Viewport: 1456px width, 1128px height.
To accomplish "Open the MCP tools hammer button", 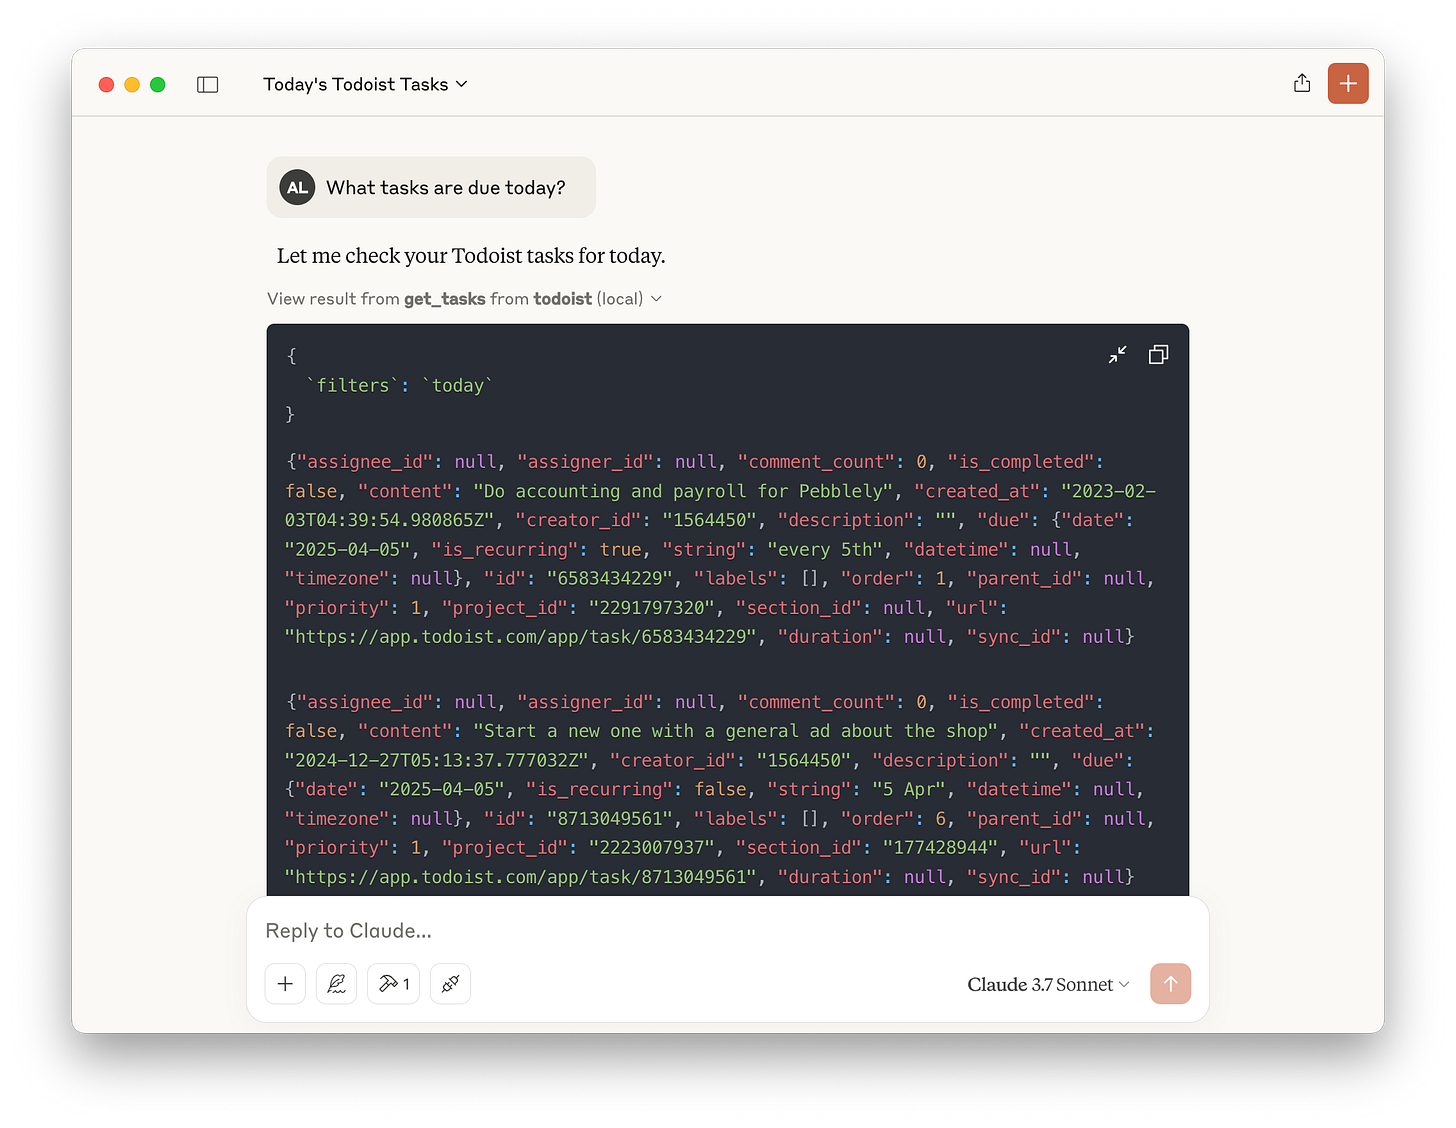I will (393, 984).
